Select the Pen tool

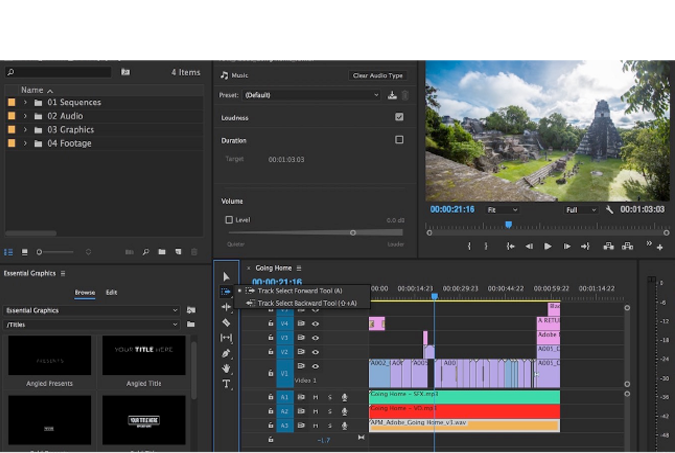pyautogui.click(x=226, y=353)
